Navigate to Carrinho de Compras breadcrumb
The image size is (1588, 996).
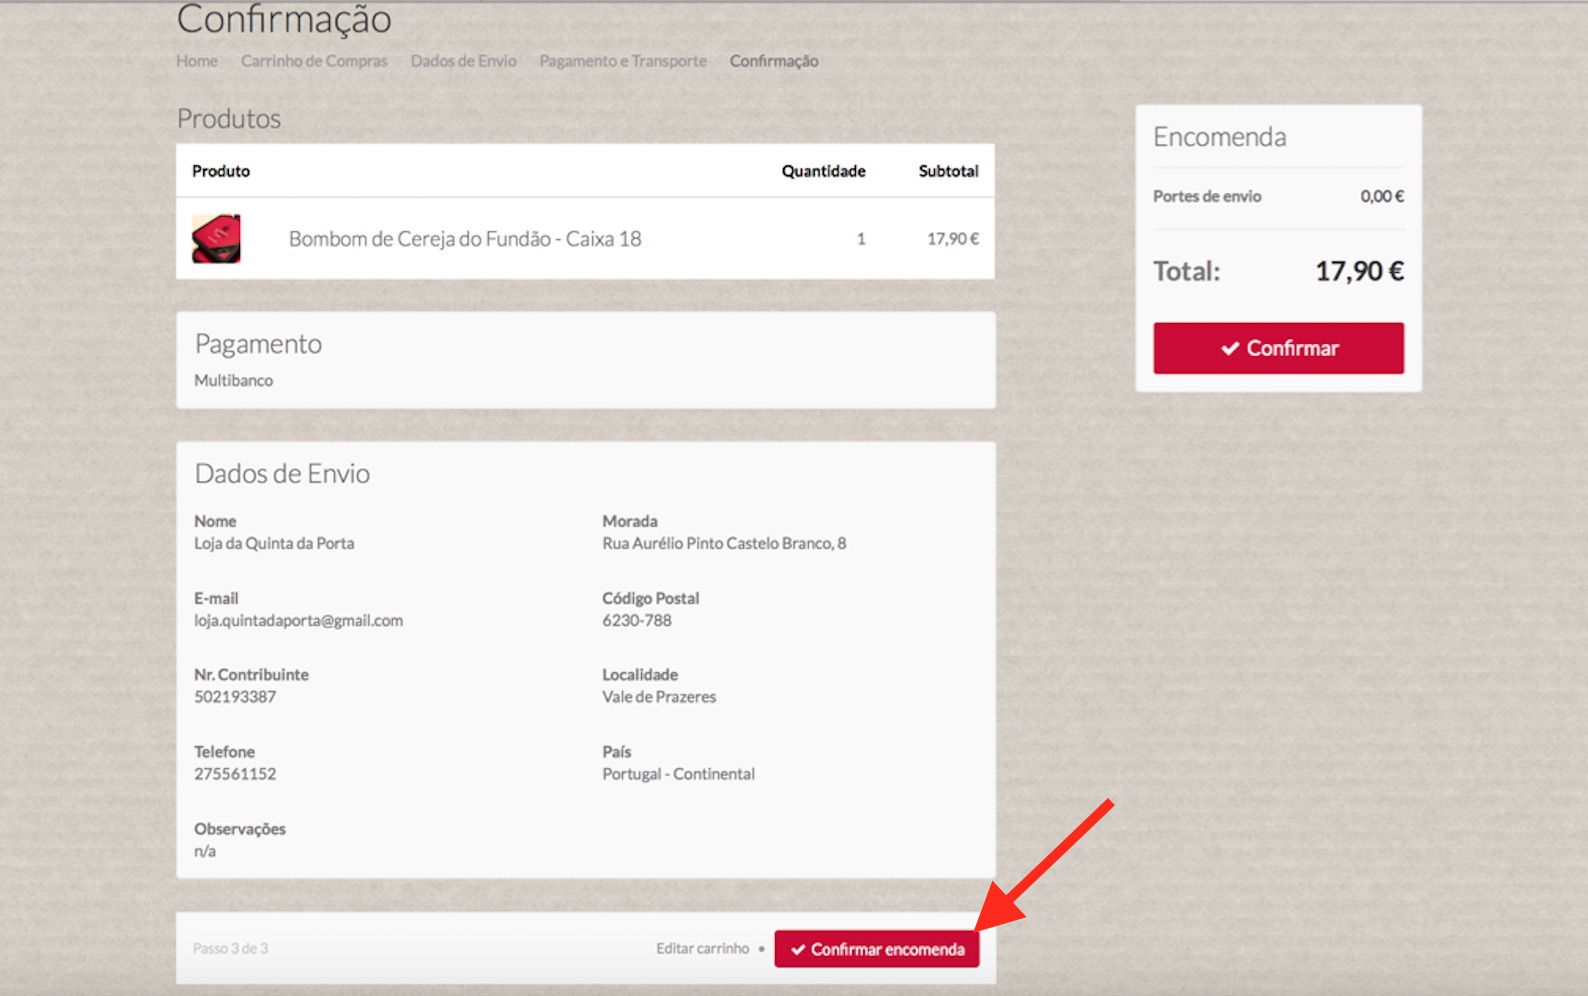coord(314,61)
